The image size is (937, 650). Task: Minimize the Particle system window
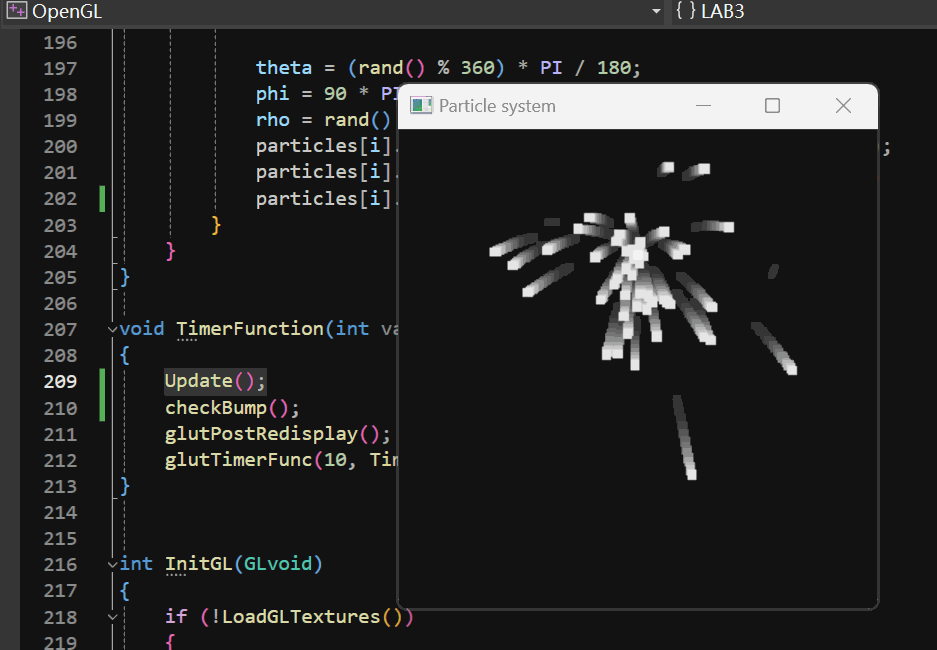point(703,106)
